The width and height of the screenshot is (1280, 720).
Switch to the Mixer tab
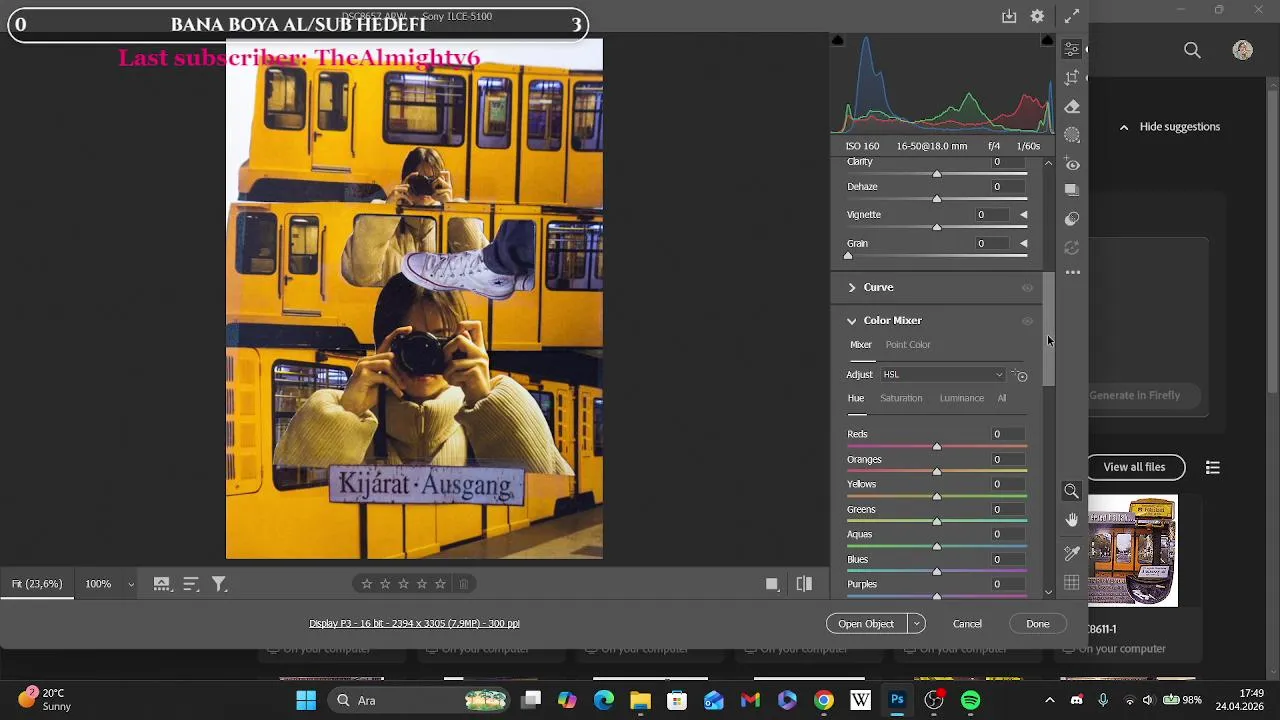[x=861, y=345]
